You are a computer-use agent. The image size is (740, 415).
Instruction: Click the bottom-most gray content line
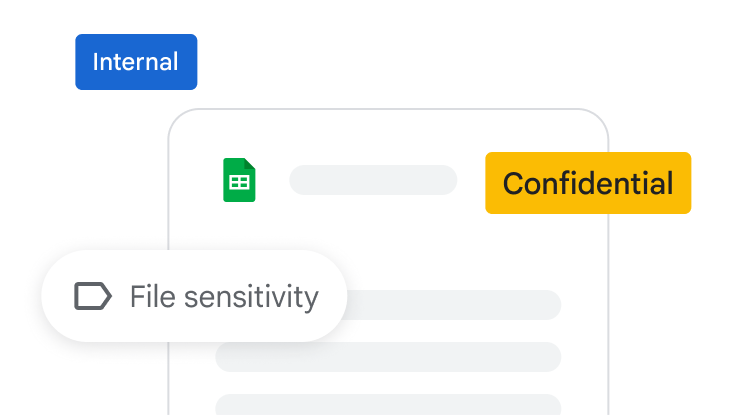click(x=388, y=404)
